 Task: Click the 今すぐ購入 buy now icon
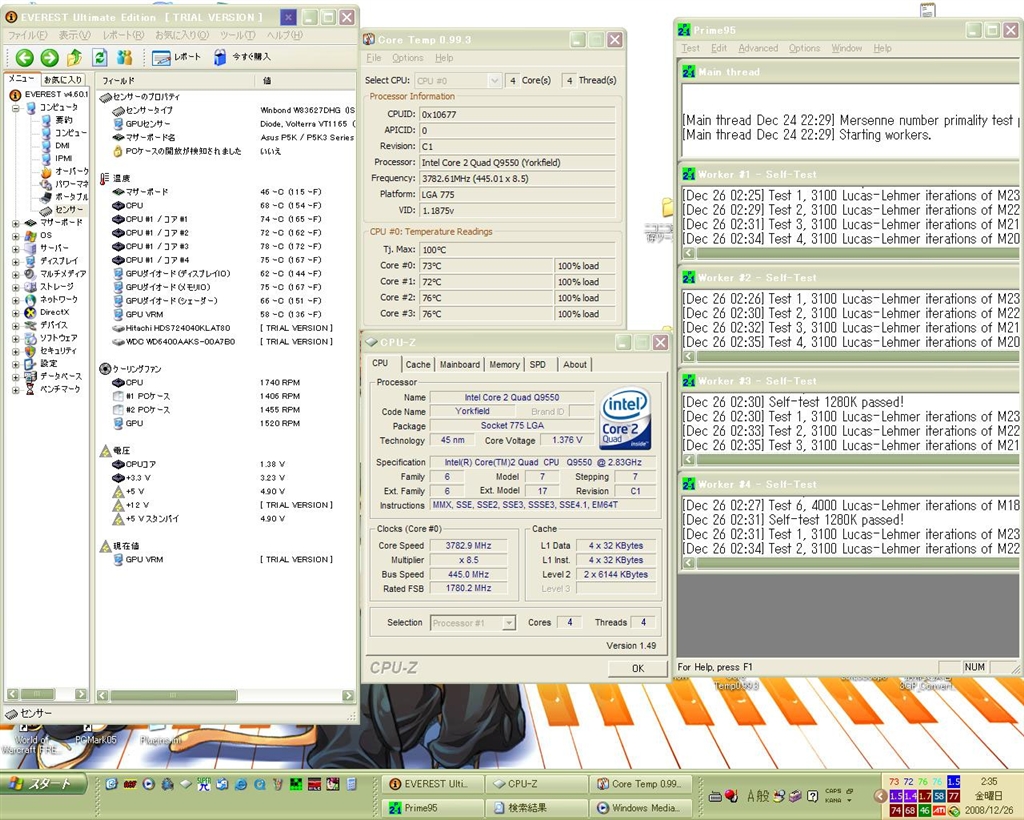(221, 58)
